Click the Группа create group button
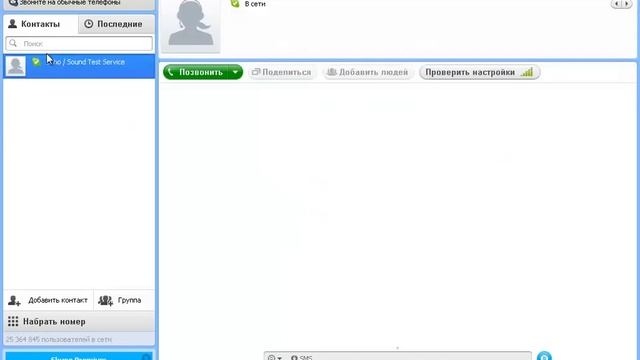Viewport: 640px width, 360px height. point(124,300)
